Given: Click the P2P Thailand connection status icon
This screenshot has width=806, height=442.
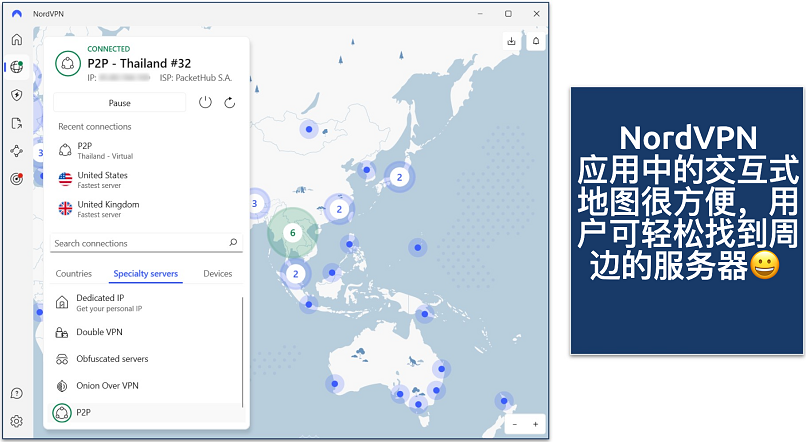Looking at the screenshot, I should (x=68, y=64).
